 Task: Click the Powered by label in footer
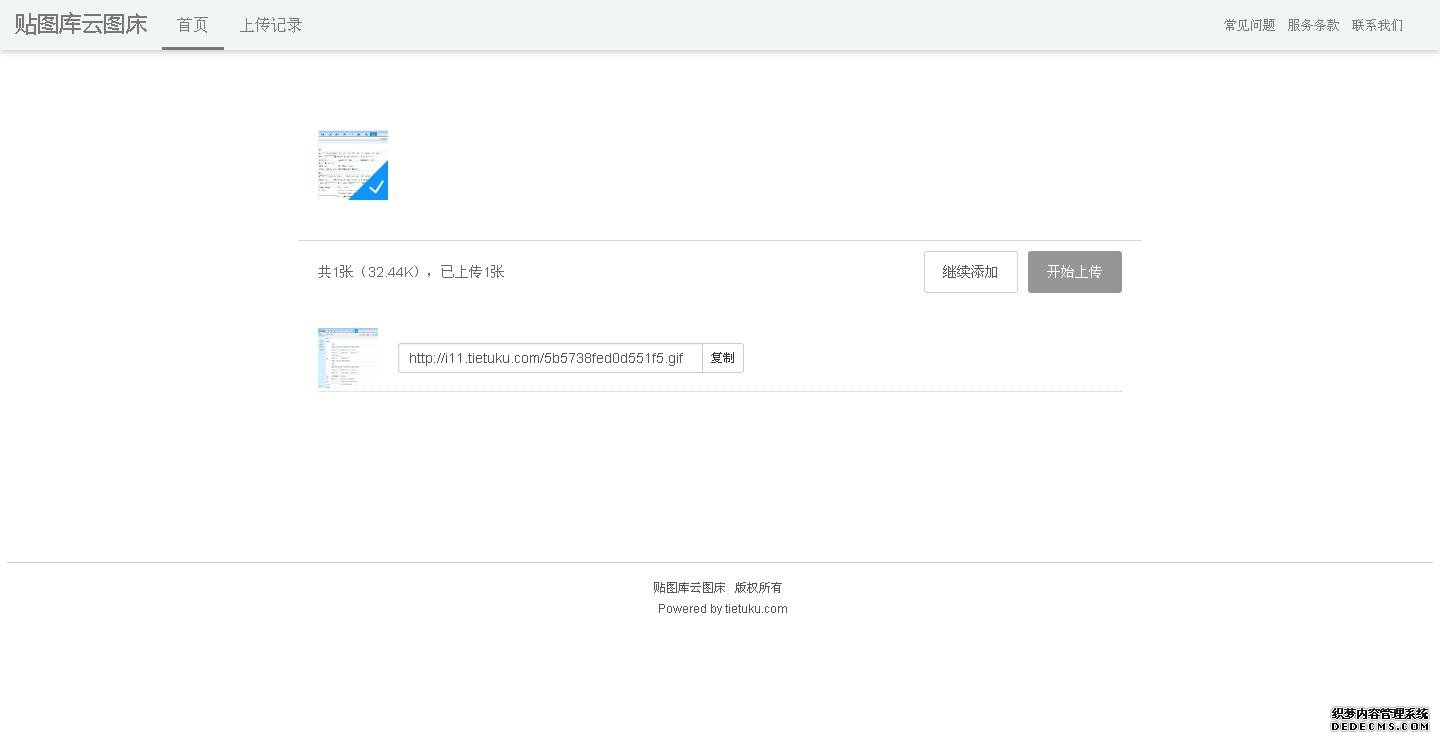pos(689,609)
